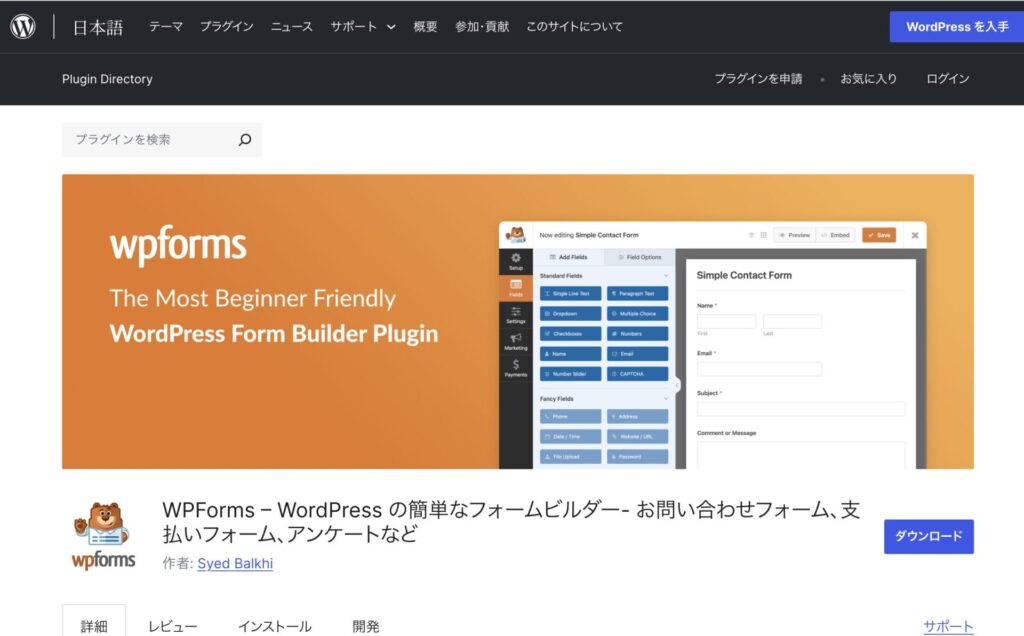Open the Syed Balkhi author link
The height and width of the screenshot is (636, 1024).
[x=235, y=563]
